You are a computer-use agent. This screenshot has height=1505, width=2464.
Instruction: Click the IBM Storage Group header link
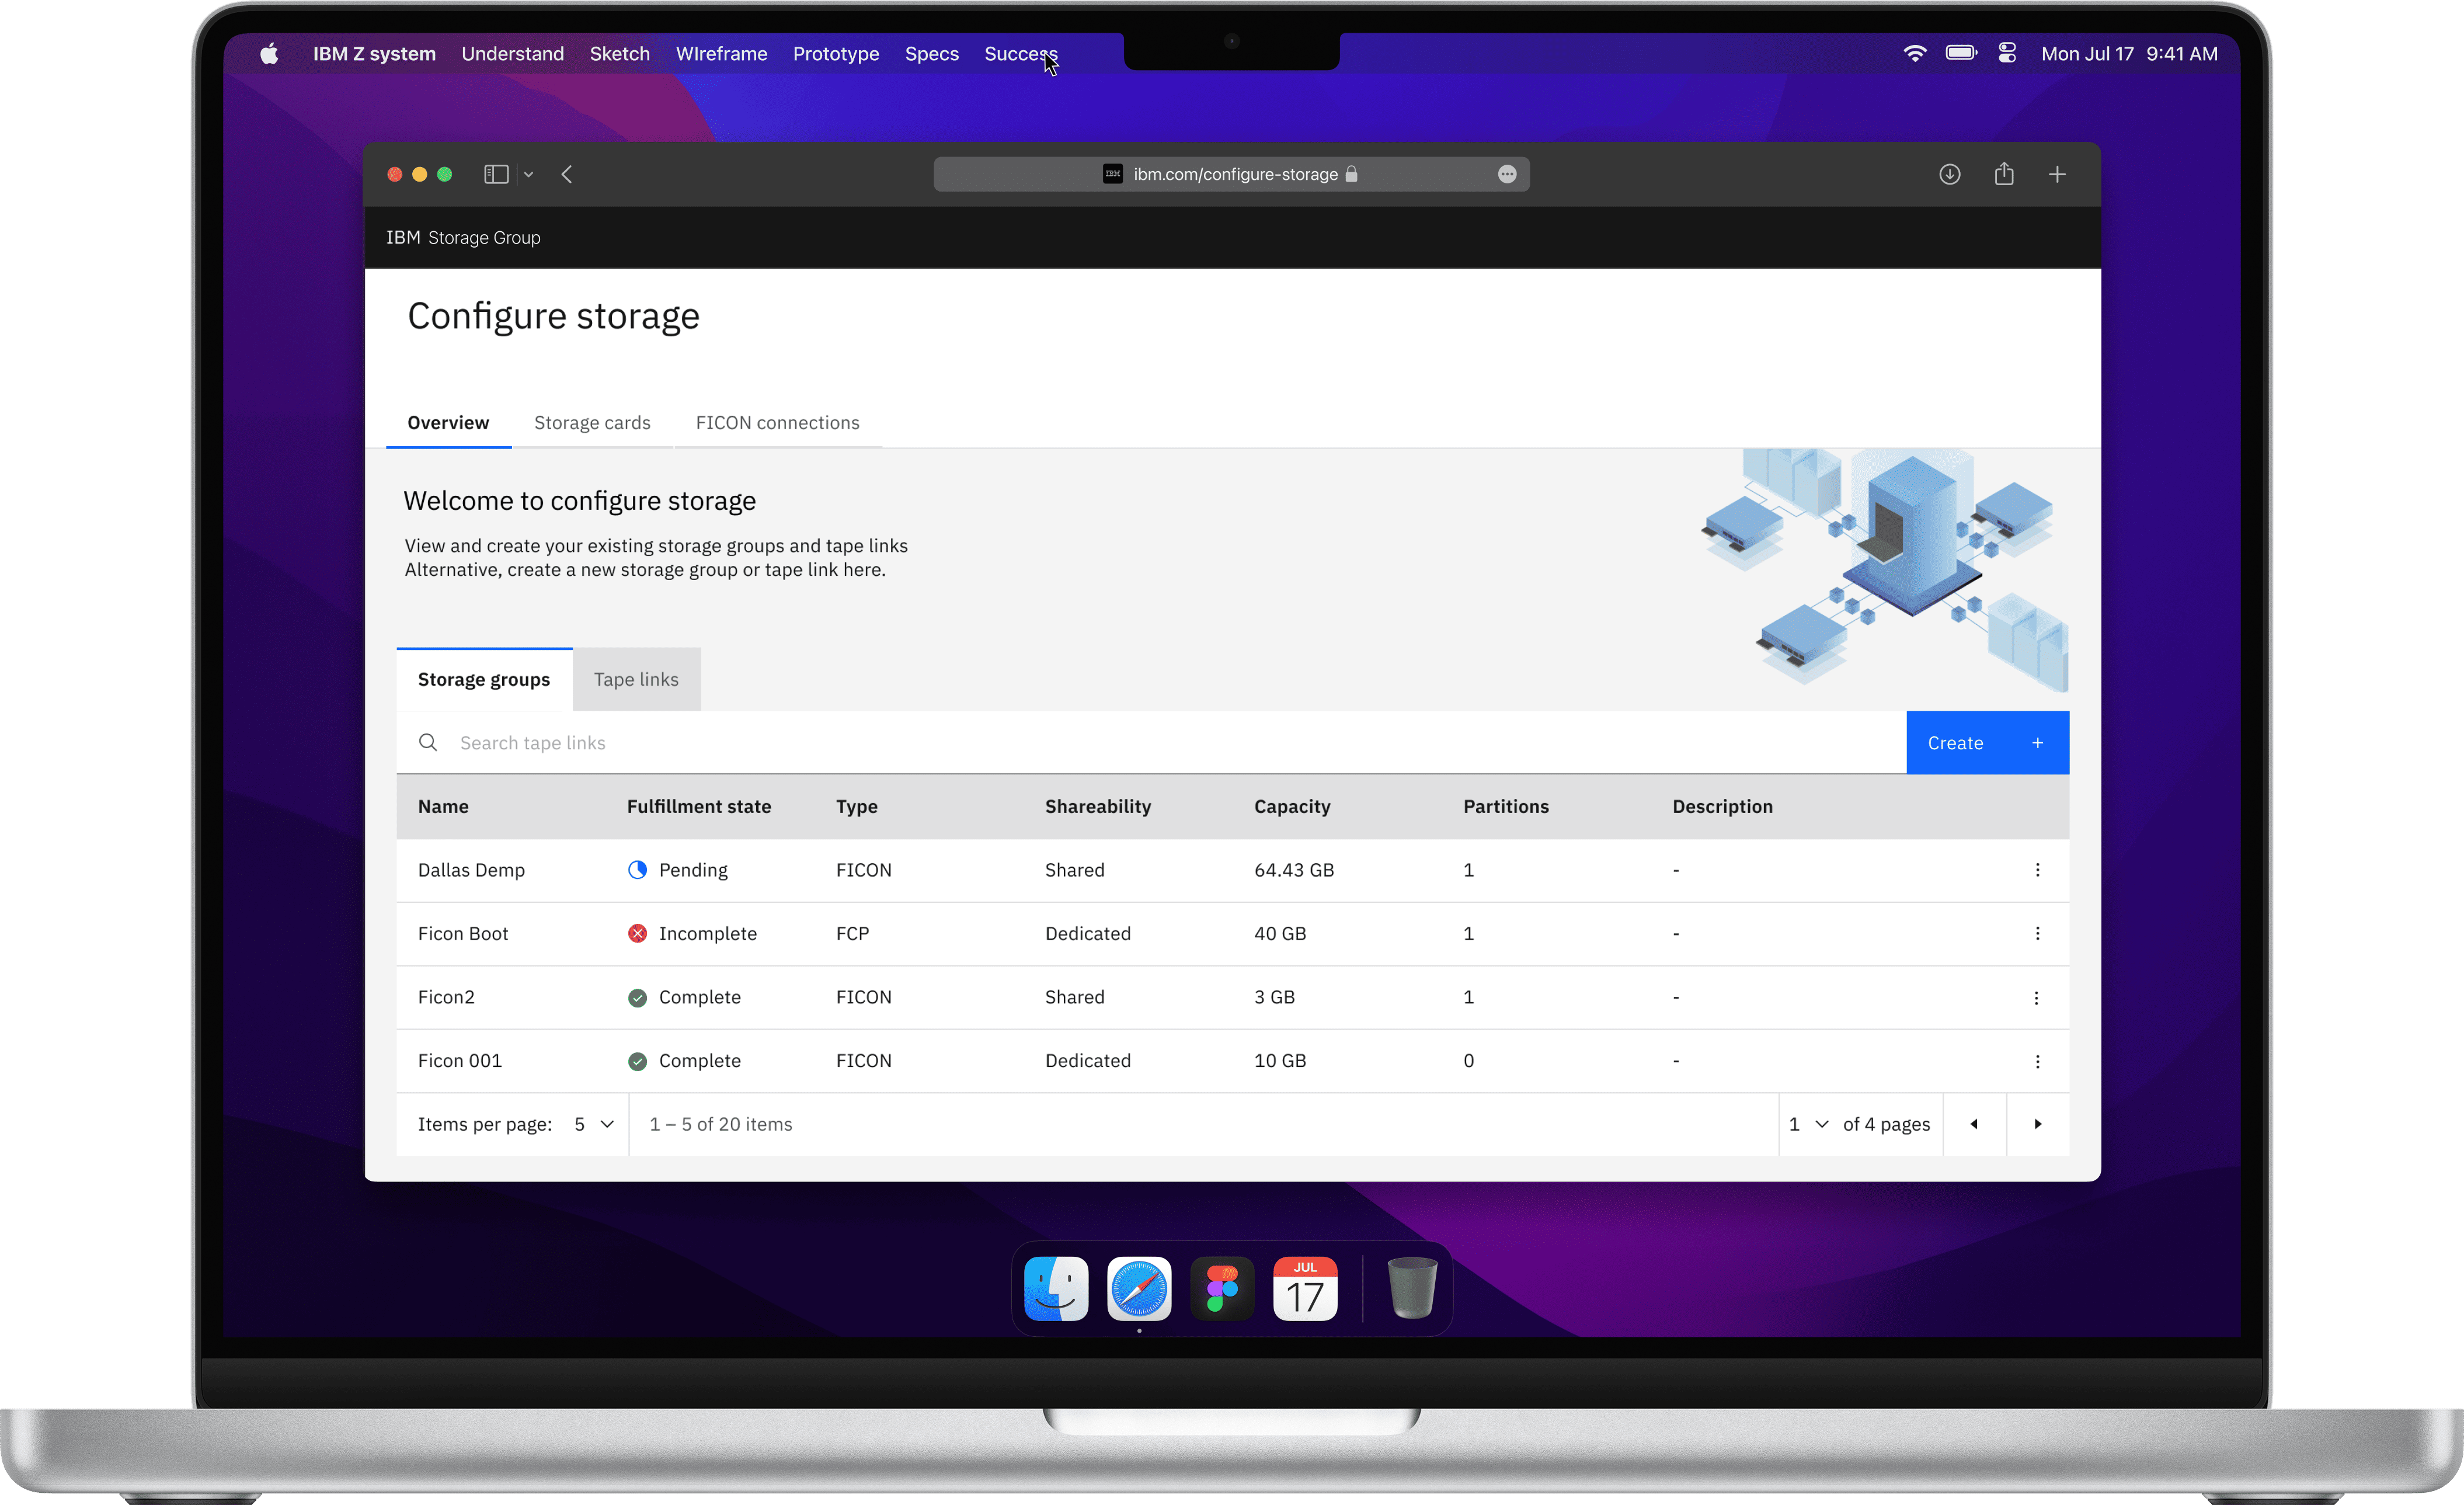[463, 237]
